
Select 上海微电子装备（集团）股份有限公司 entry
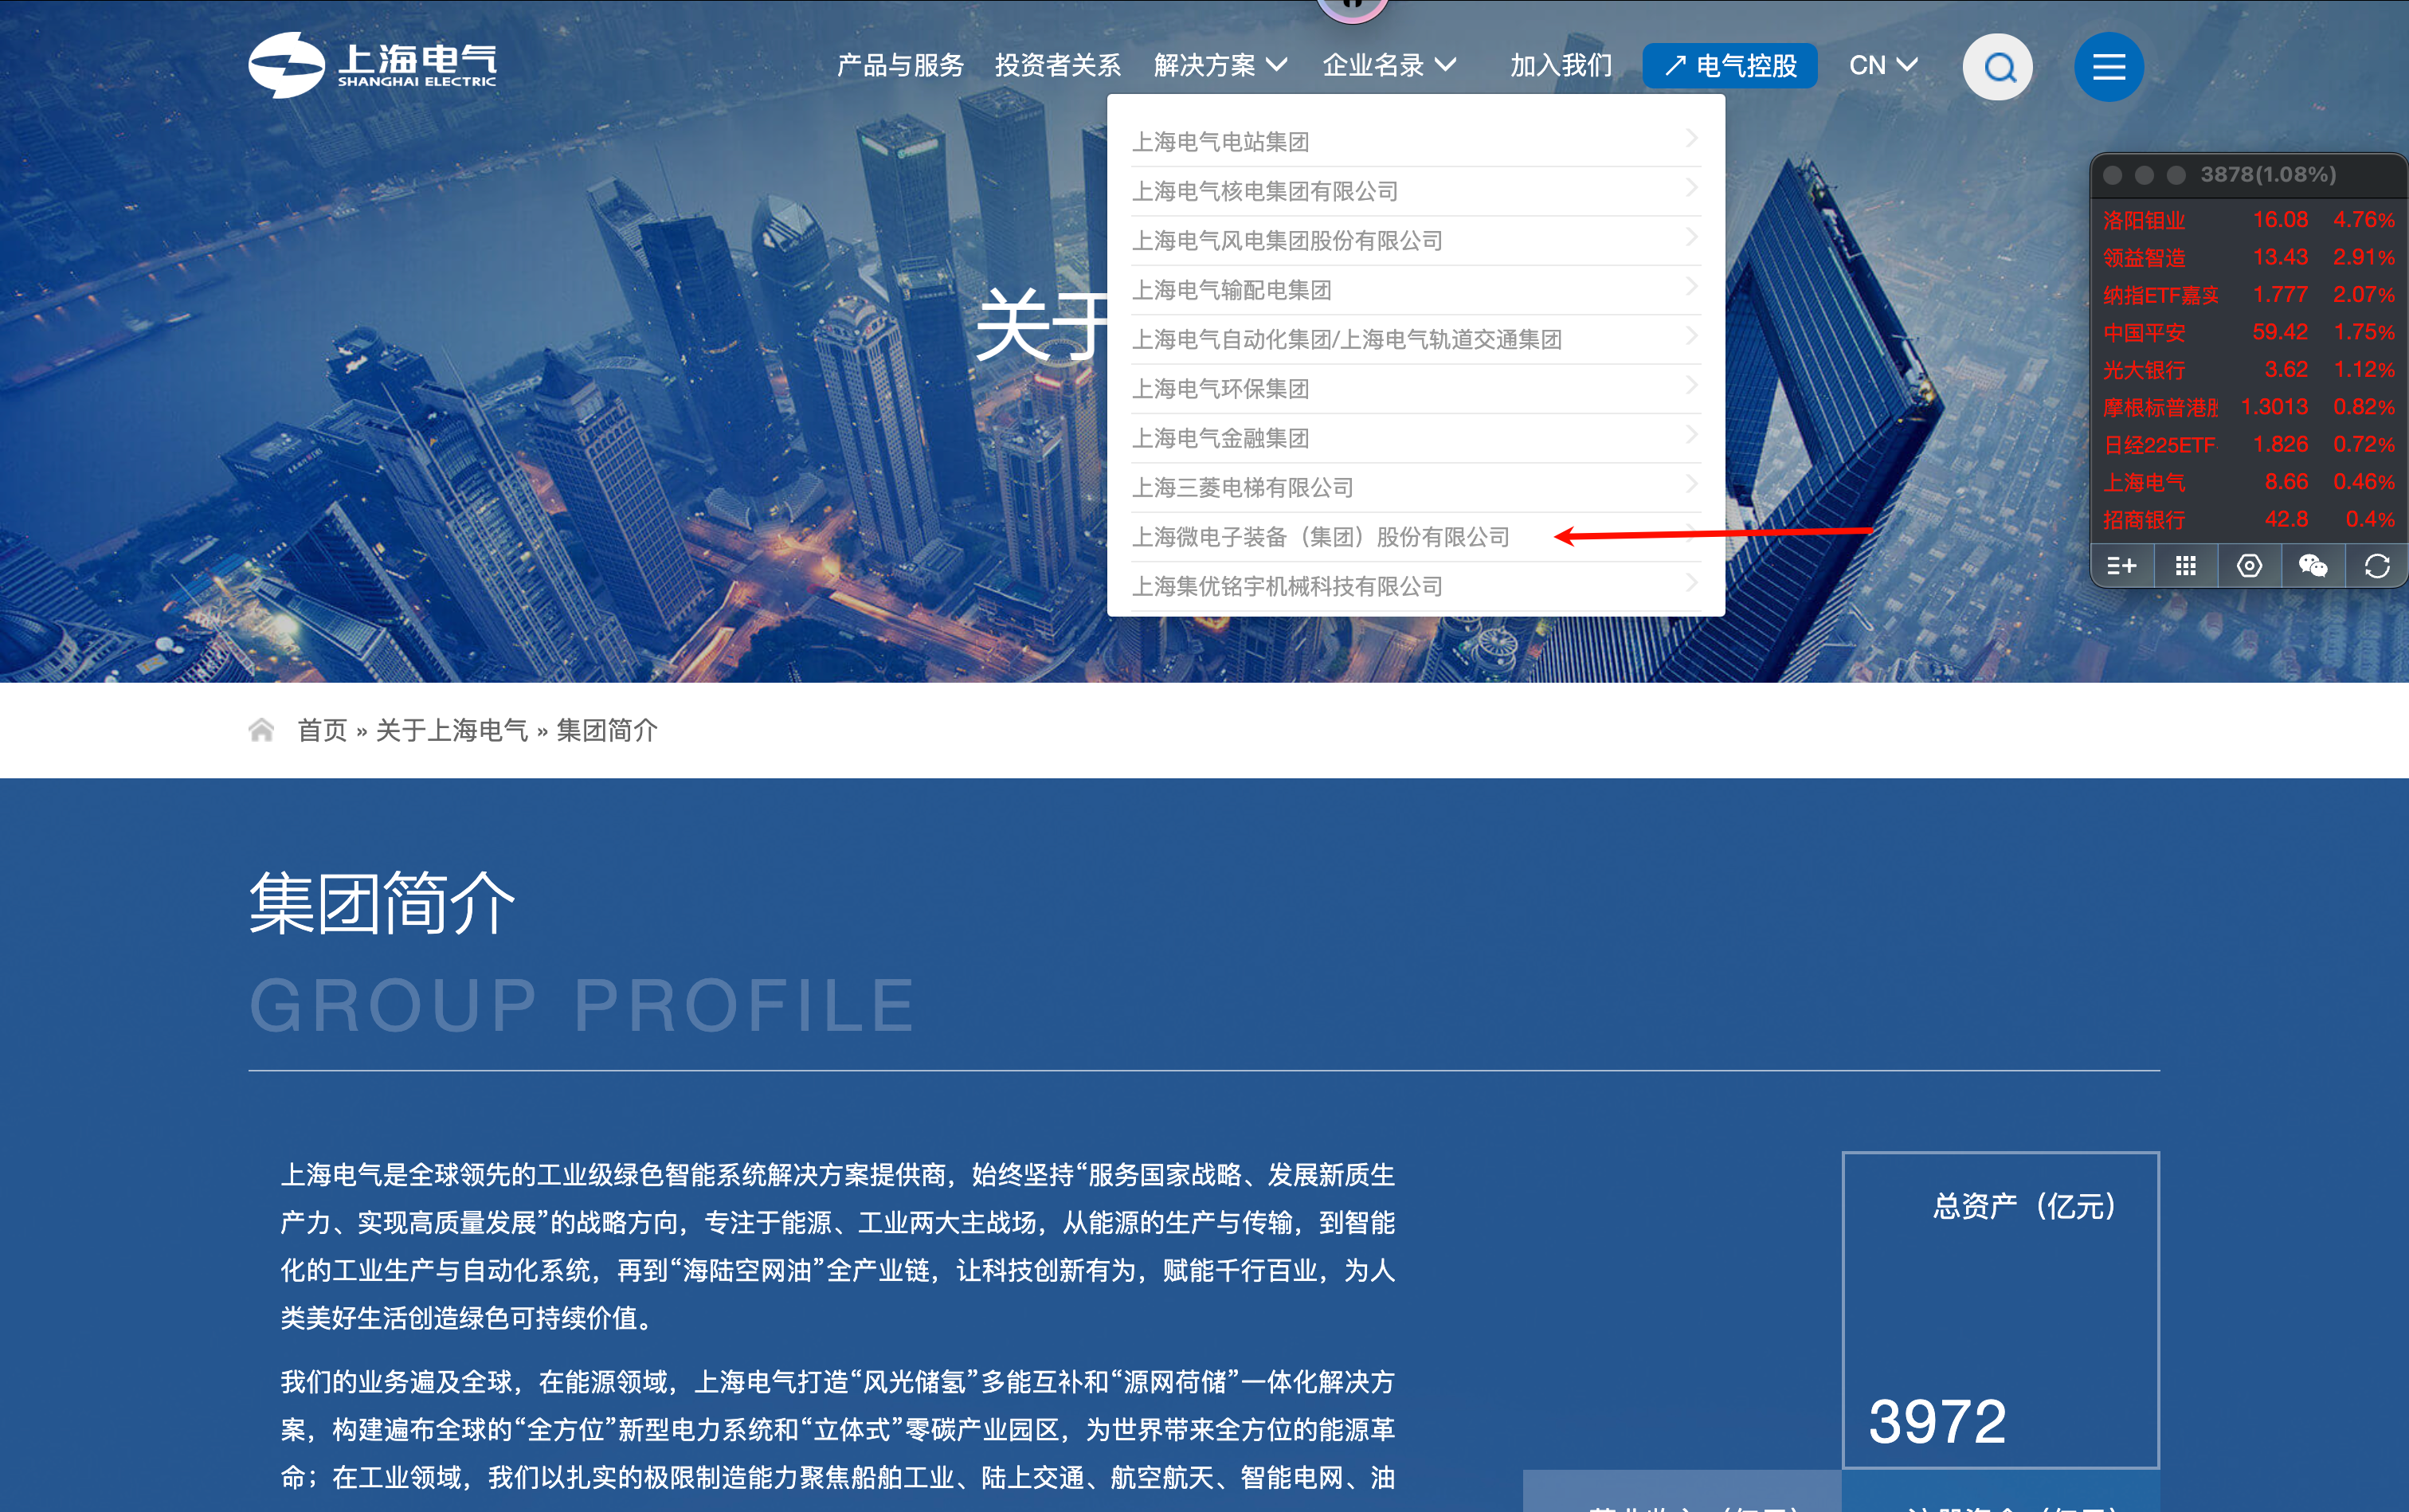click(x=1320, y=537)
